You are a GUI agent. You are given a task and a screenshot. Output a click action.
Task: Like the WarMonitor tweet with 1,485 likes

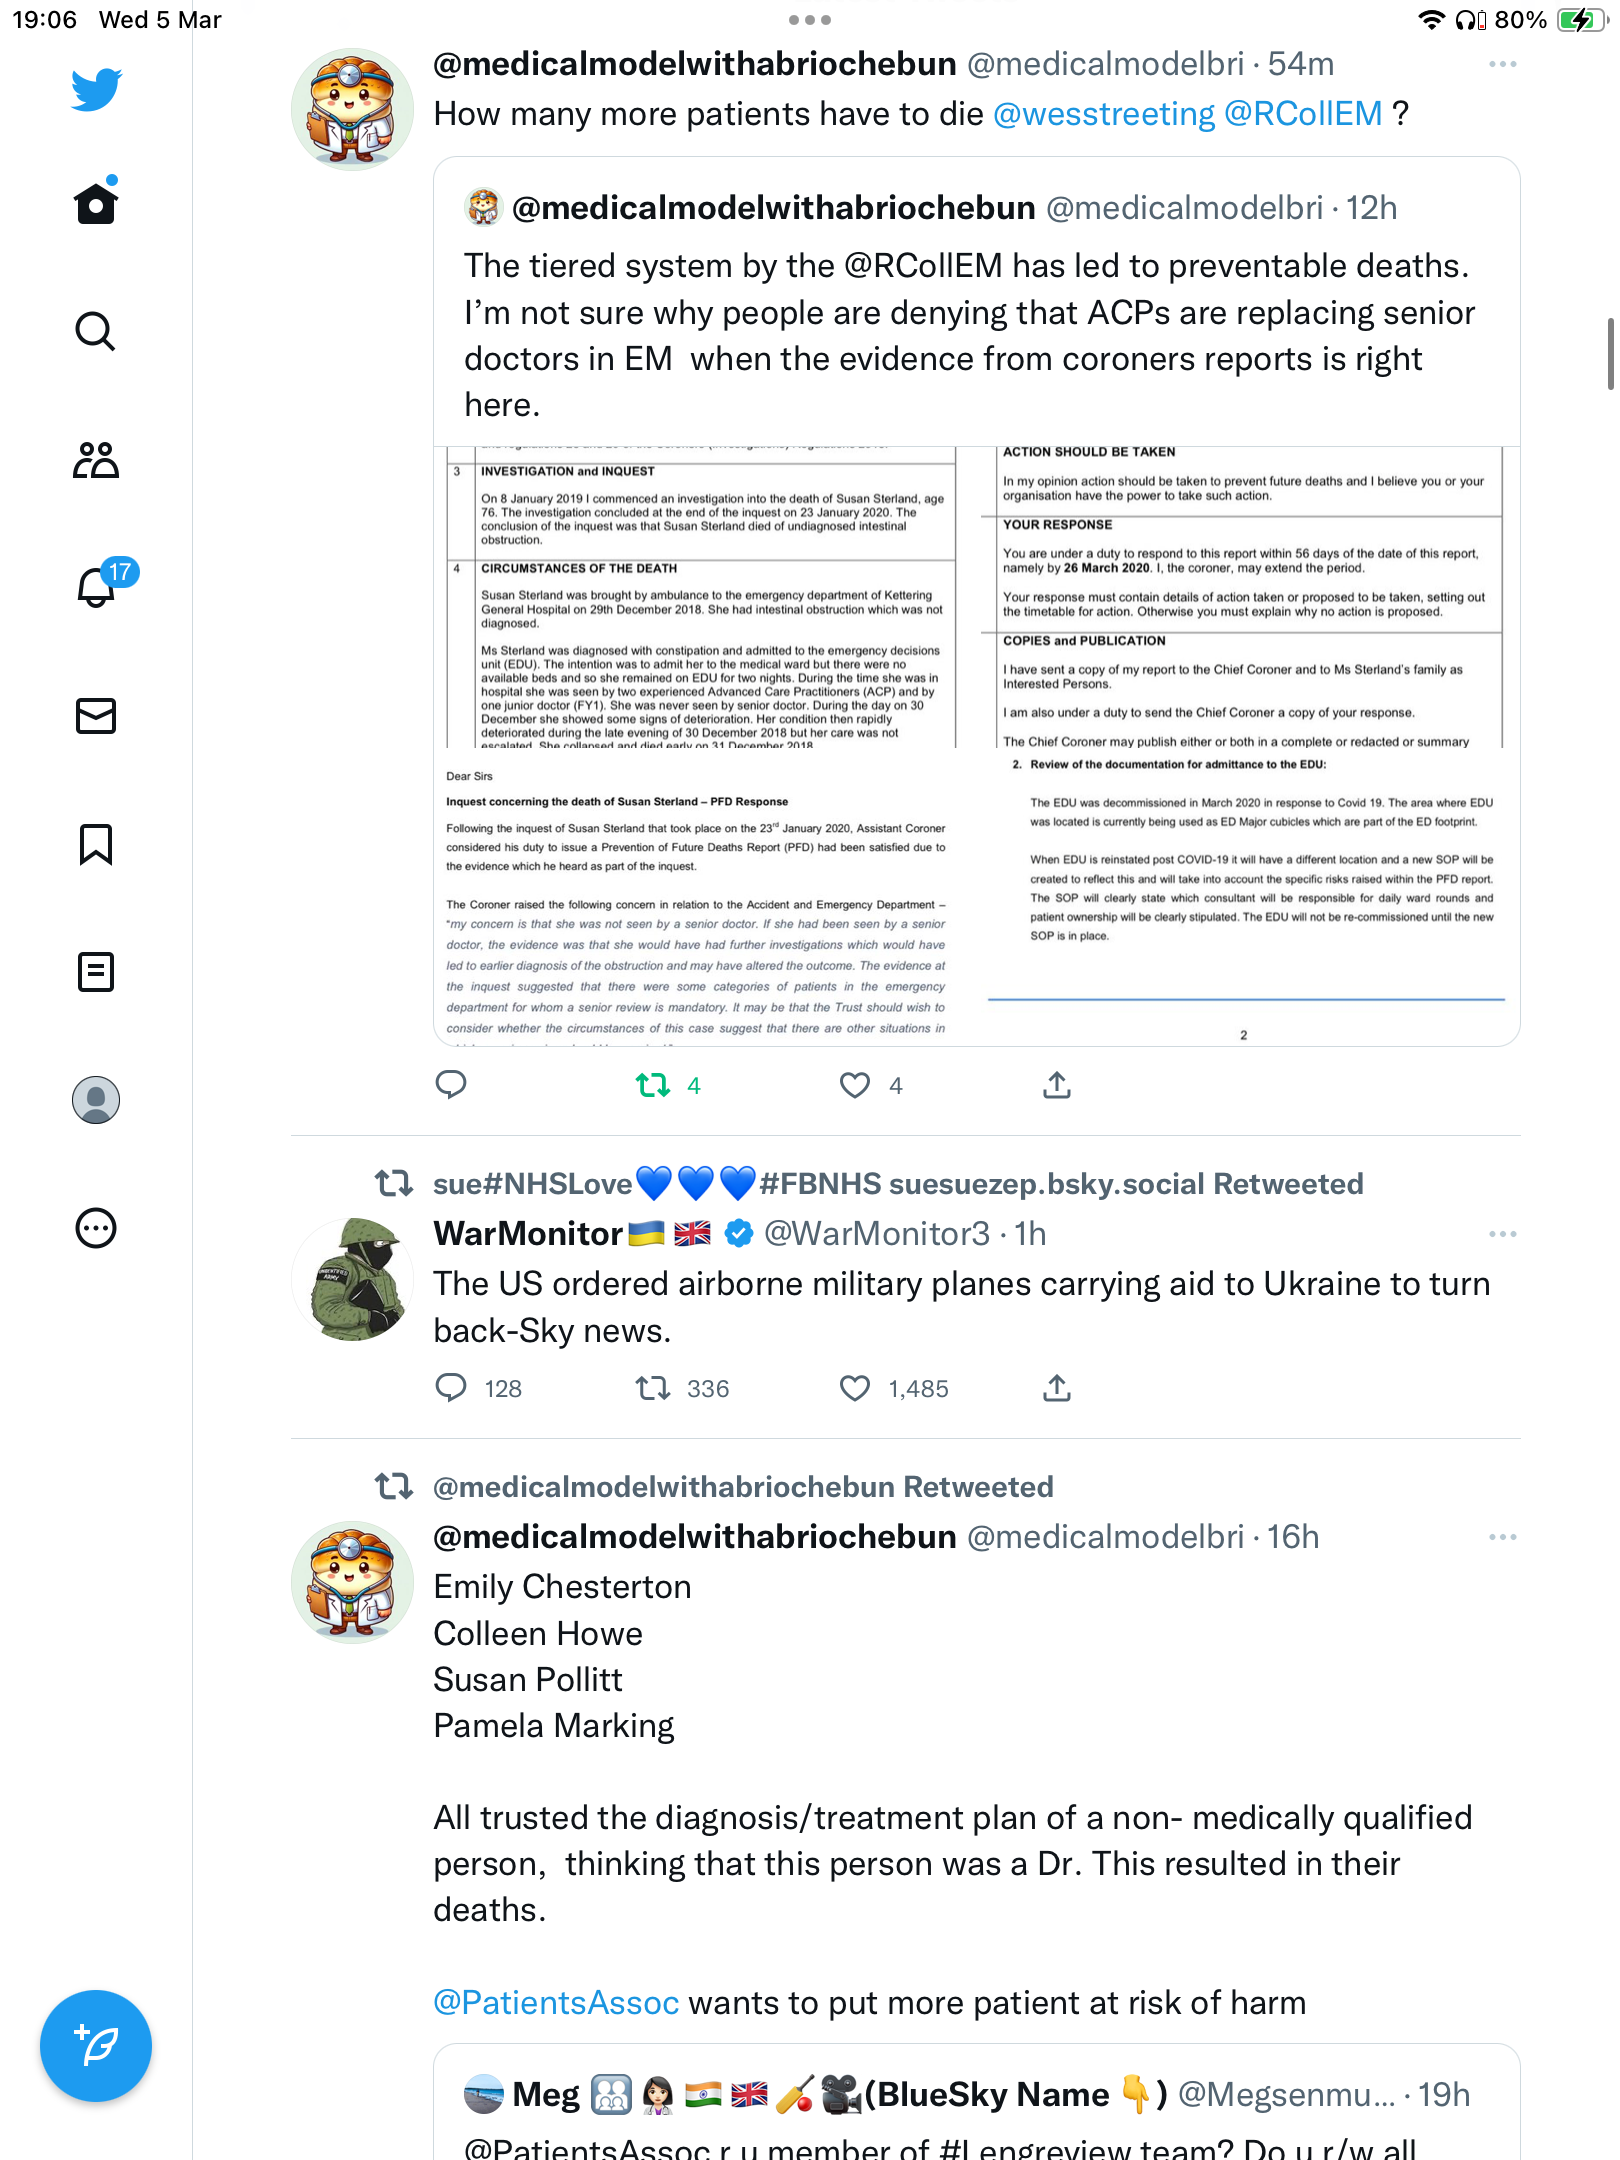pos(855,1388)
